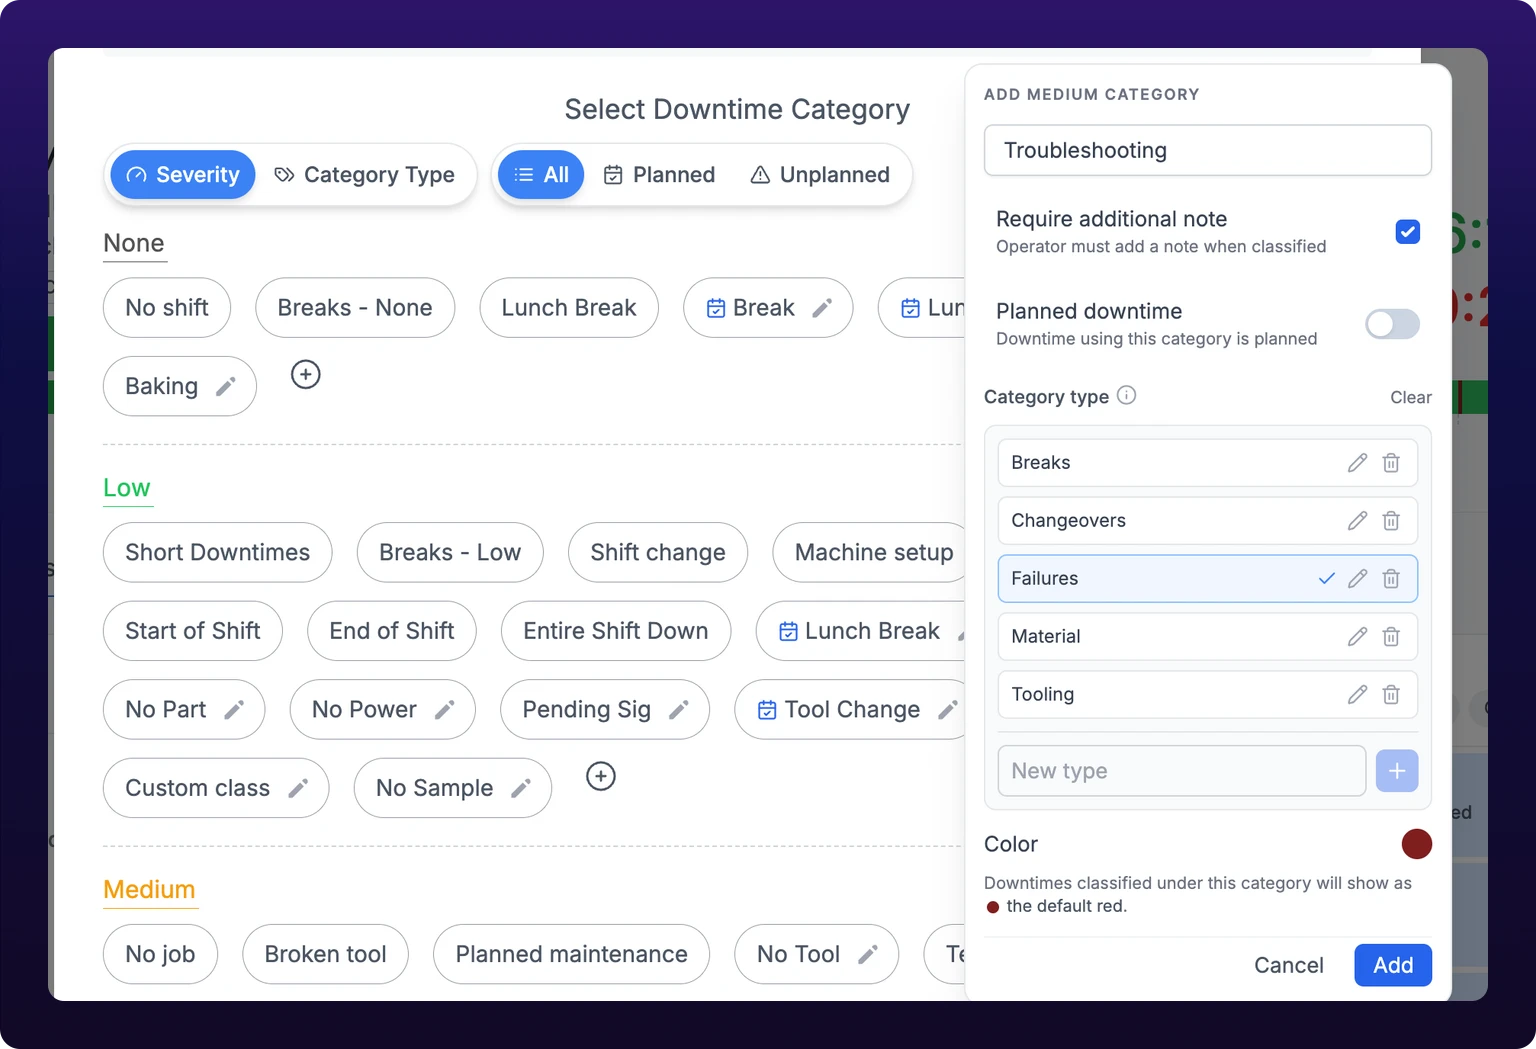Open the Category type info icon

pyautogui.click(x=1126, y=395)
